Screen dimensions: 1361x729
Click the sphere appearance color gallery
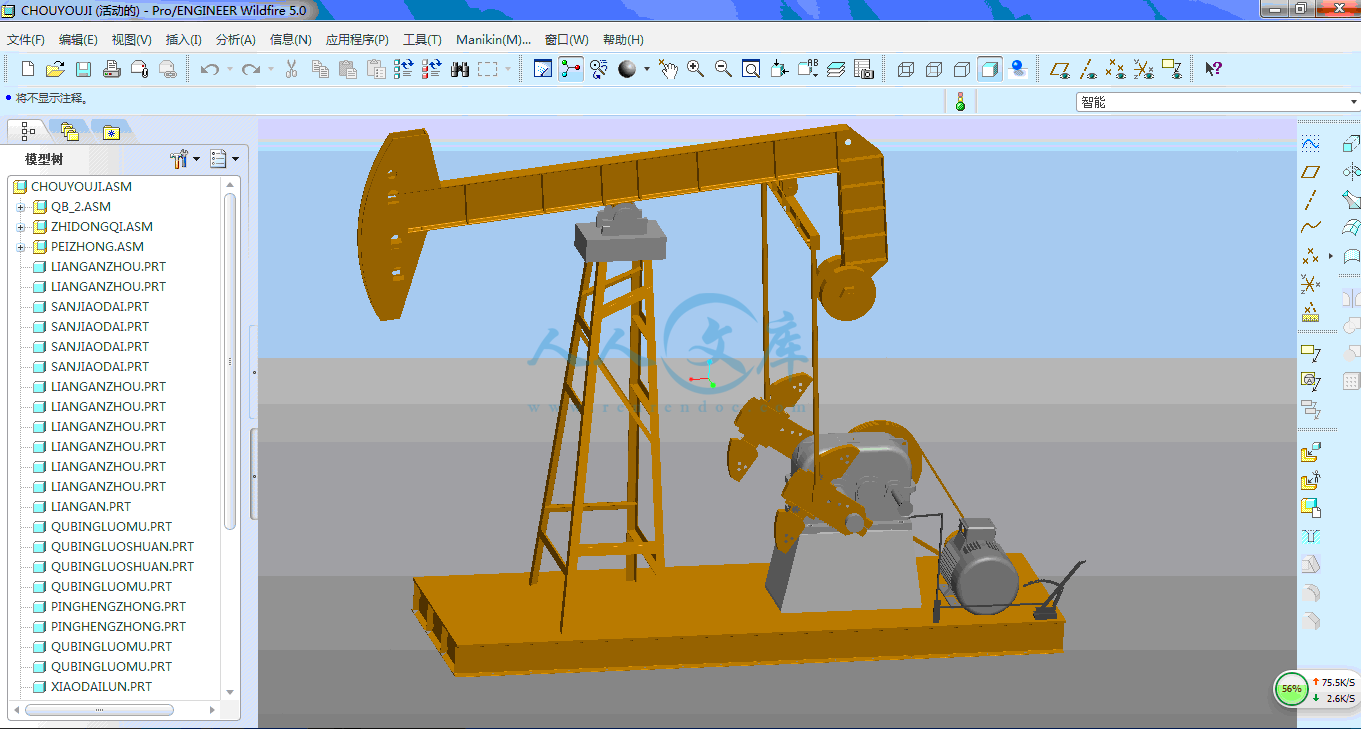click(627, 69)
